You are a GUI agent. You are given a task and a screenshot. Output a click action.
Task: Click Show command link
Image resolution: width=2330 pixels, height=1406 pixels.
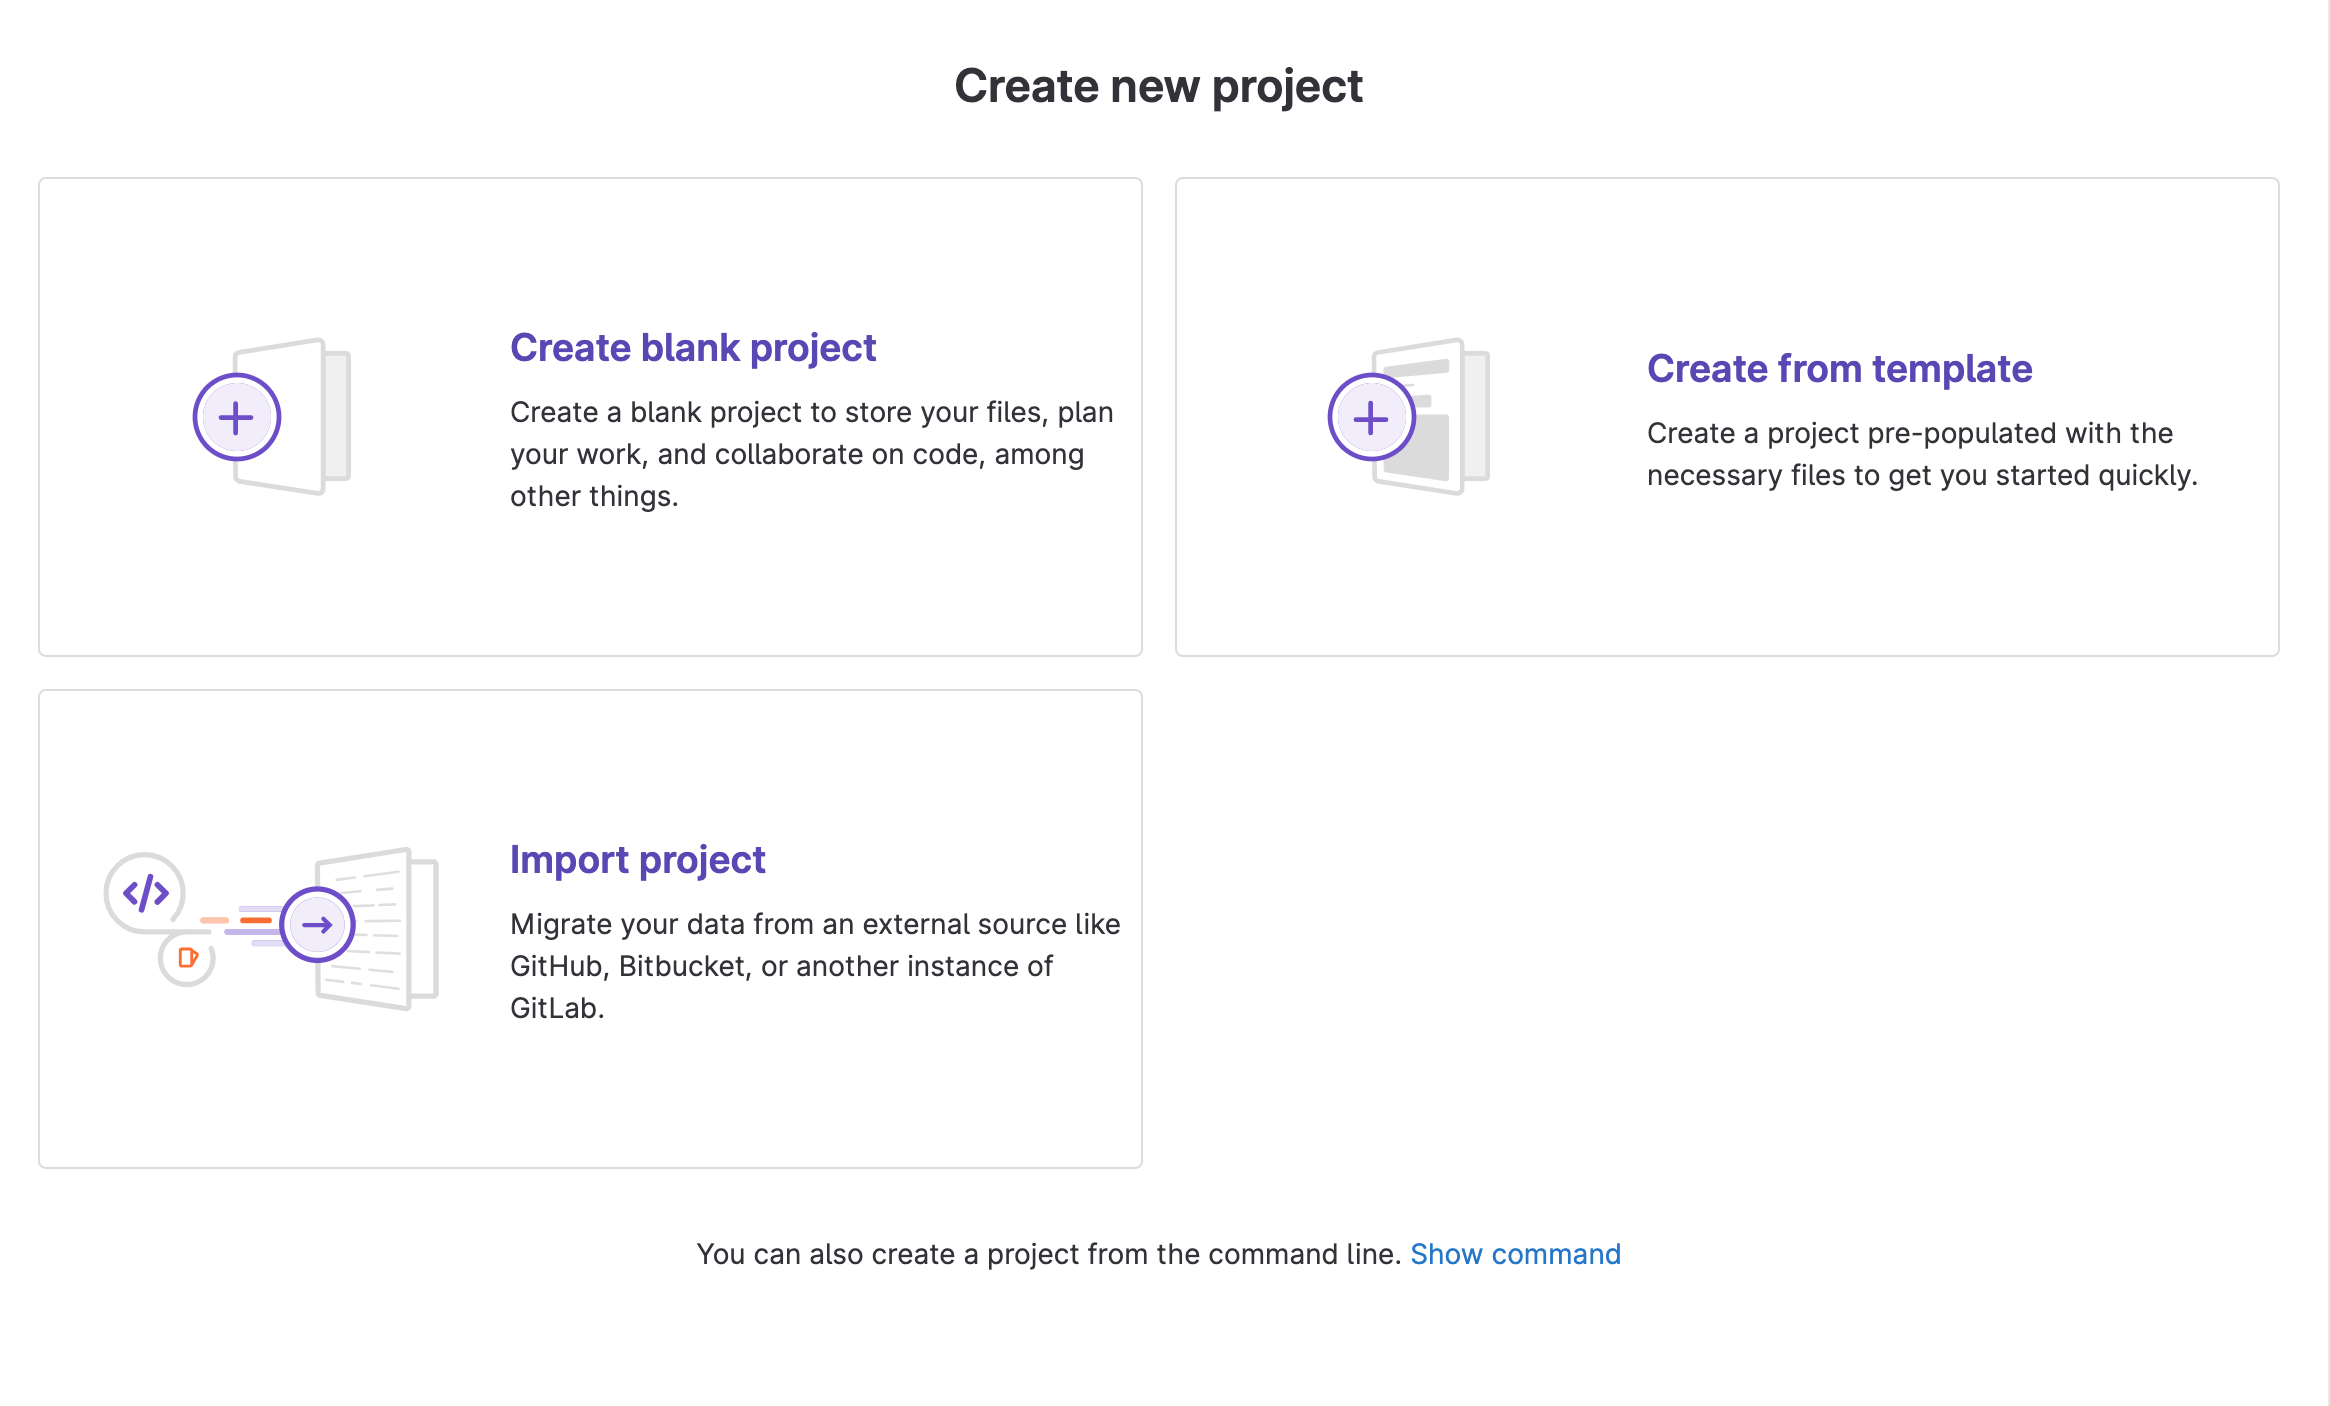[1514, 1254]
